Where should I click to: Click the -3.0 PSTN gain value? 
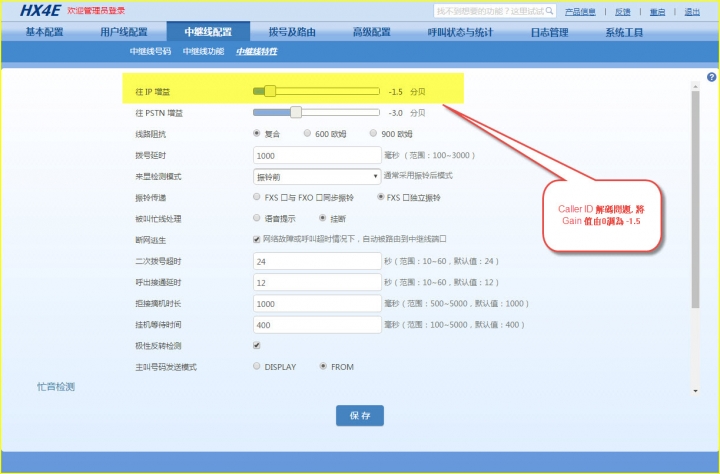tap(395, 113)
